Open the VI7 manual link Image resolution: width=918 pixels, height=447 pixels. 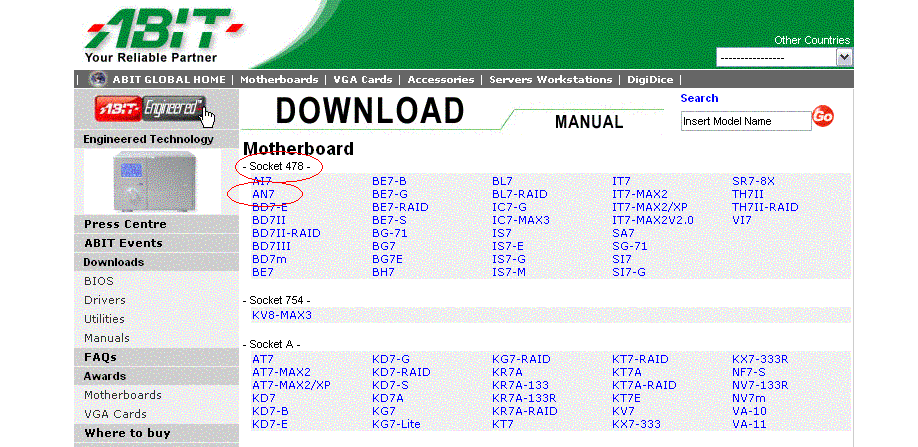(x=742, y=220)
